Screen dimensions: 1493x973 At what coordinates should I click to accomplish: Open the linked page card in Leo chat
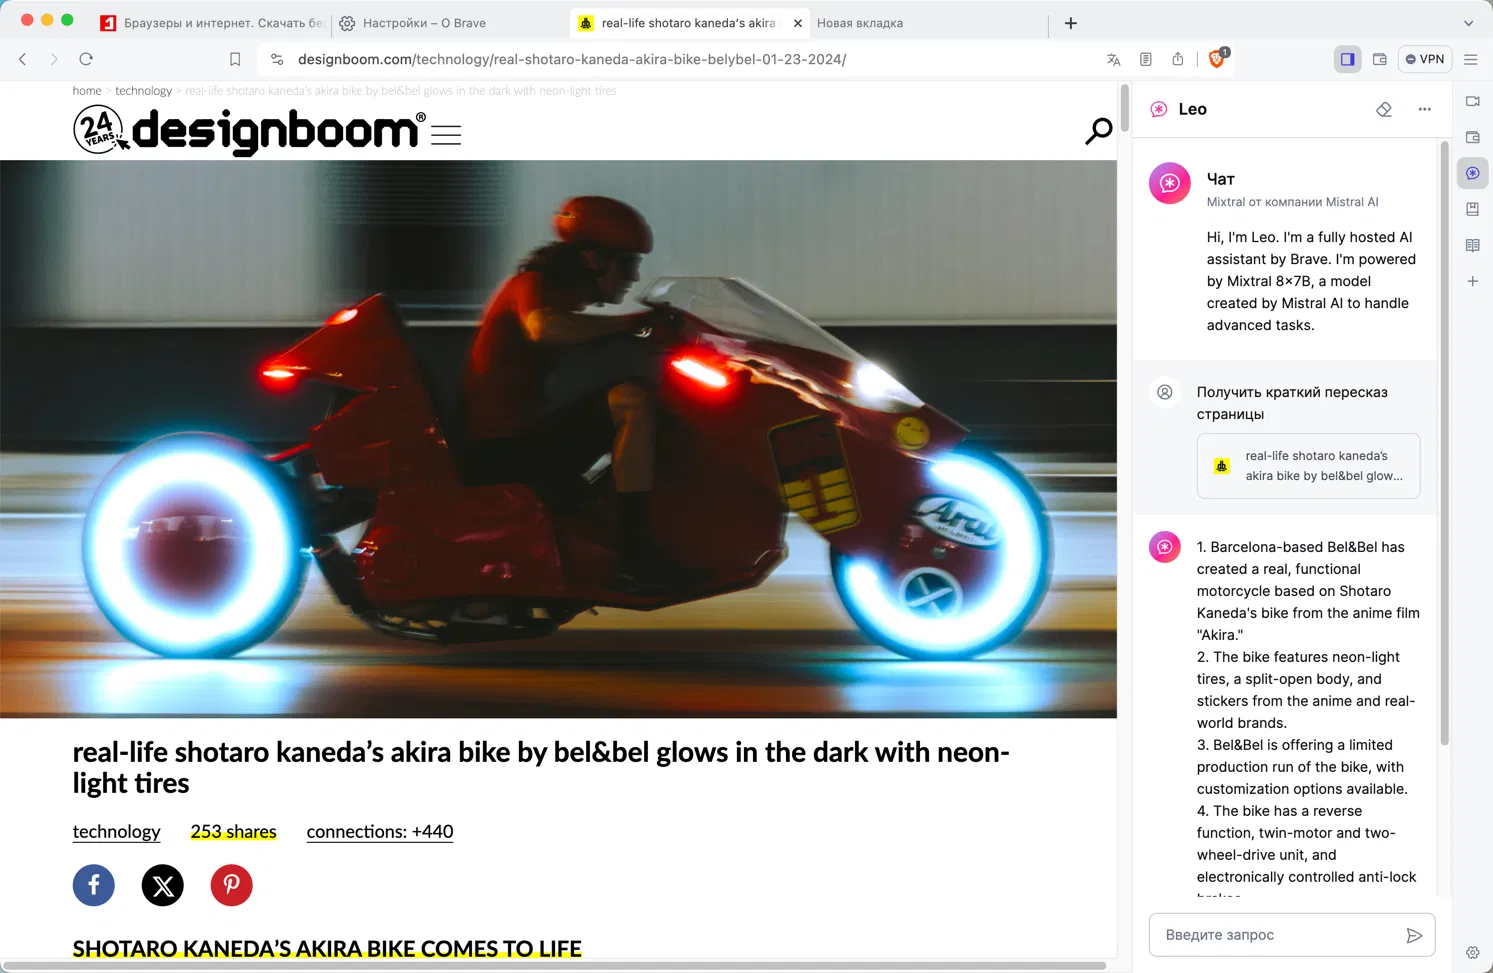tap(1308, 466)
